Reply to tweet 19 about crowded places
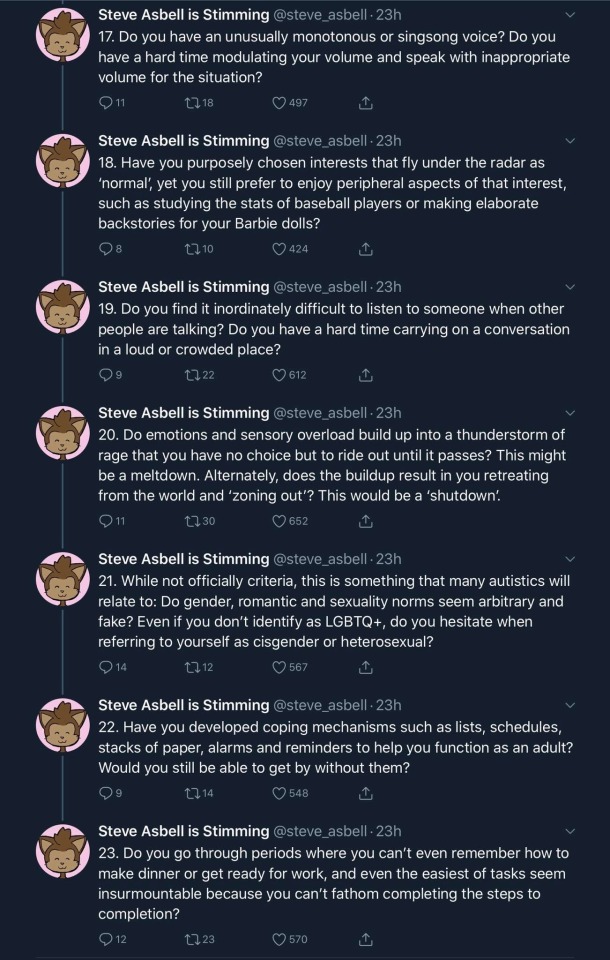 [107, 375]
